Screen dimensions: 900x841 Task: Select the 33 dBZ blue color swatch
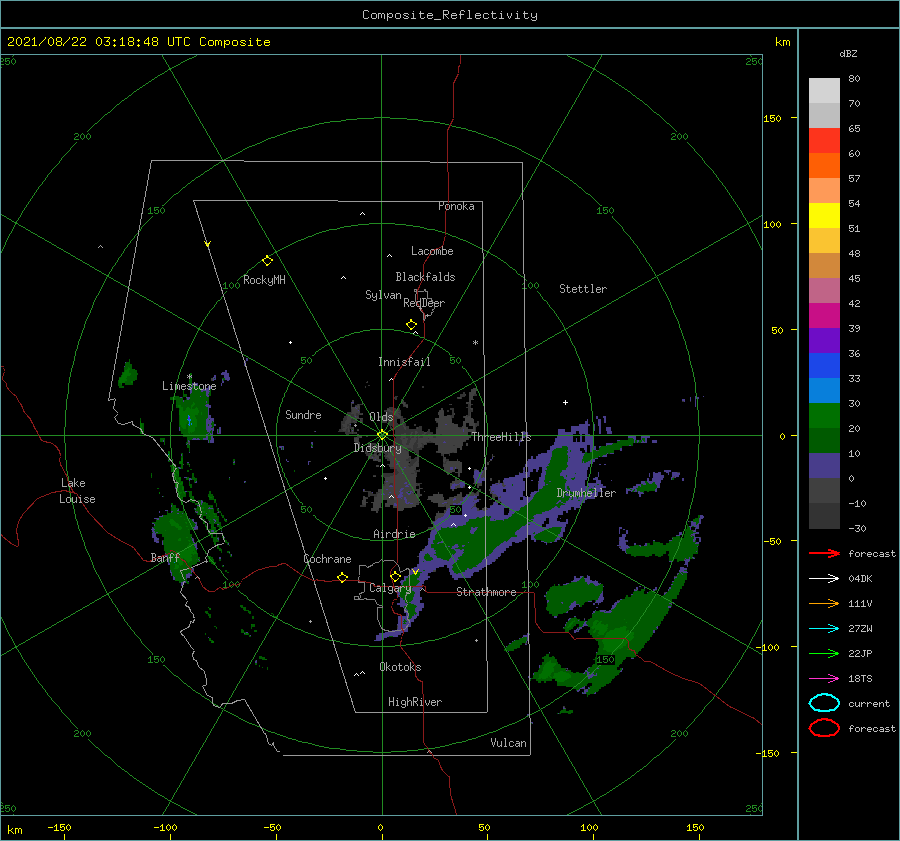pyautogui.click(x=824, y=365)
